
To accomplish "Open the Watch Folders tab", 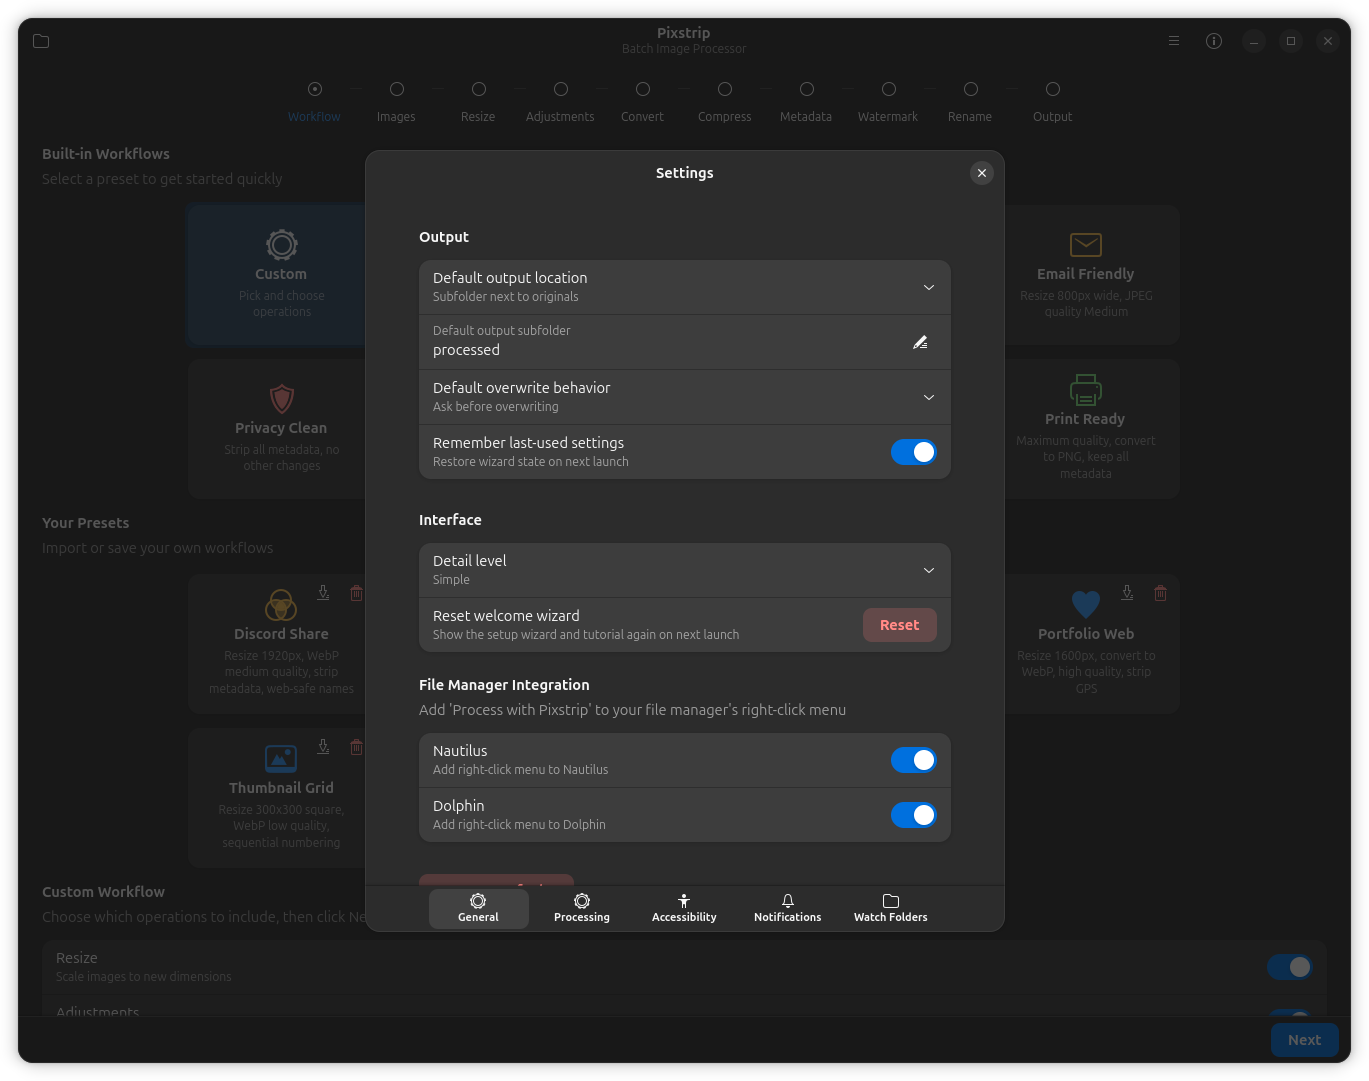I will (890, 908).
